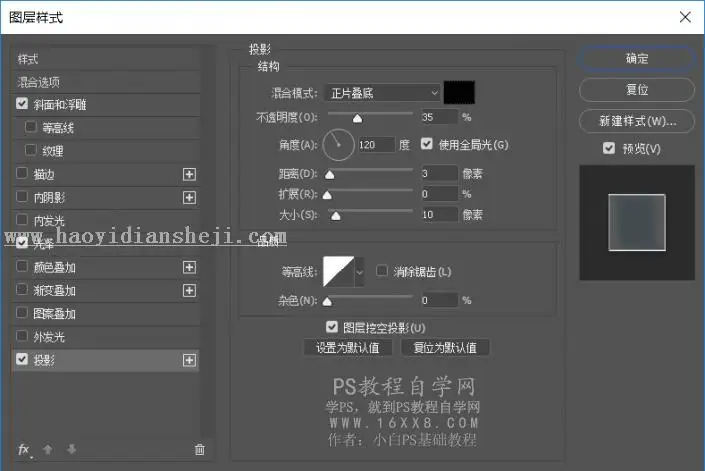Viewport: 705px width, 471px height.
Task: Click the 距离 value field 3
Action: coord(439,173)
